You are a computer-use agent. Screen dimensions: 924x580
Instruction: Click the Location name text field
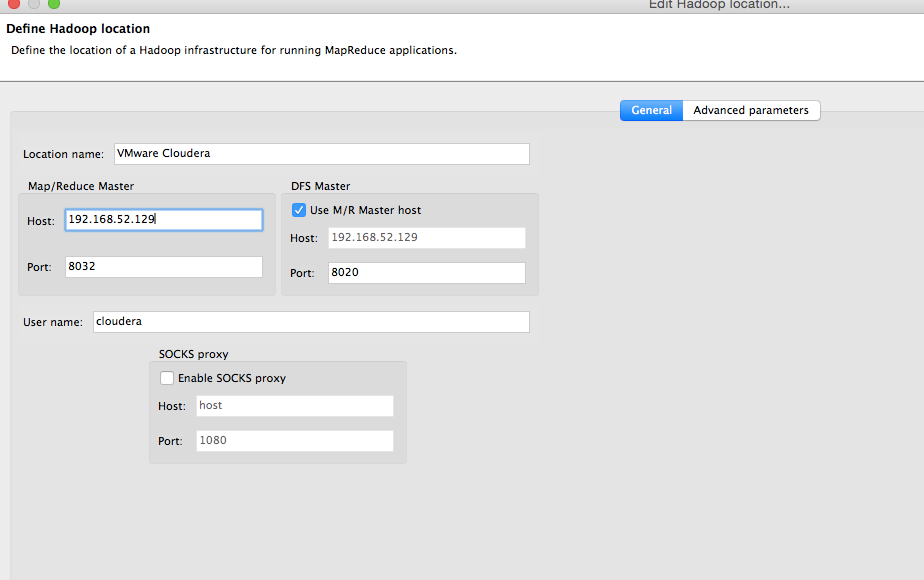tap(321, 154)
